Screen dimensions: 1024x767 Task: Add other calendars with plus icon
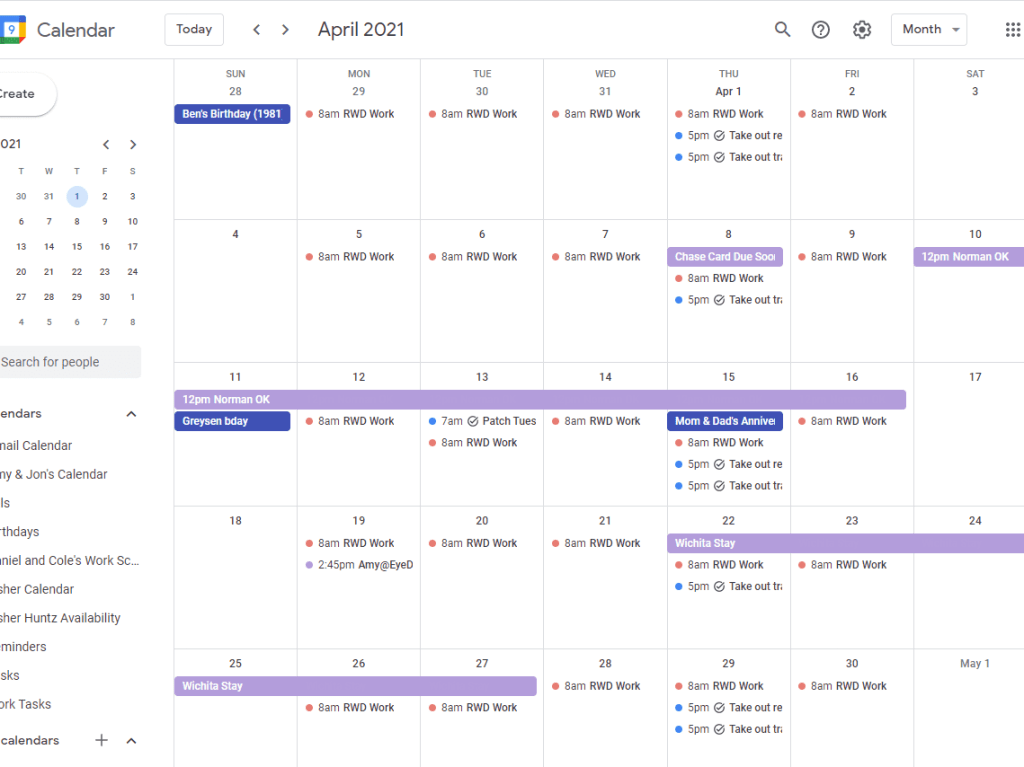click(101, 741)
